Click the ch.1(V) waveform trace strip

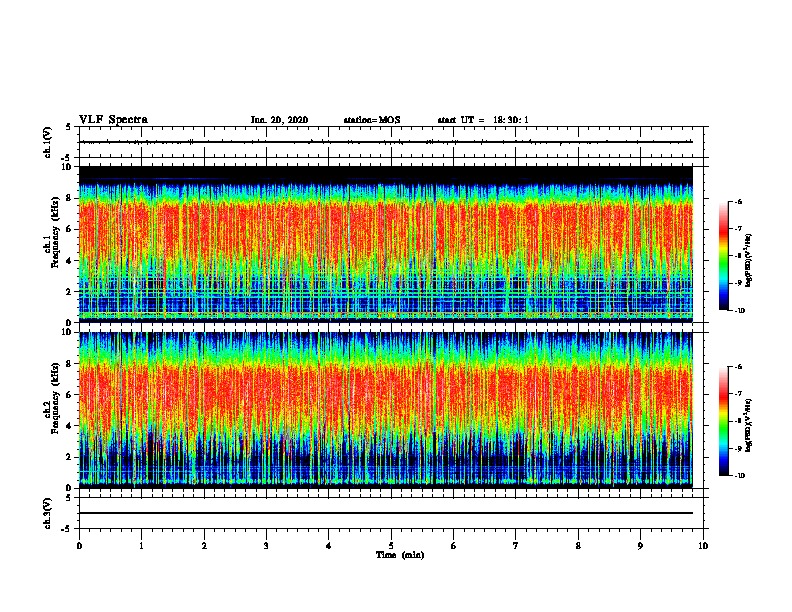[x=386, y=142]
